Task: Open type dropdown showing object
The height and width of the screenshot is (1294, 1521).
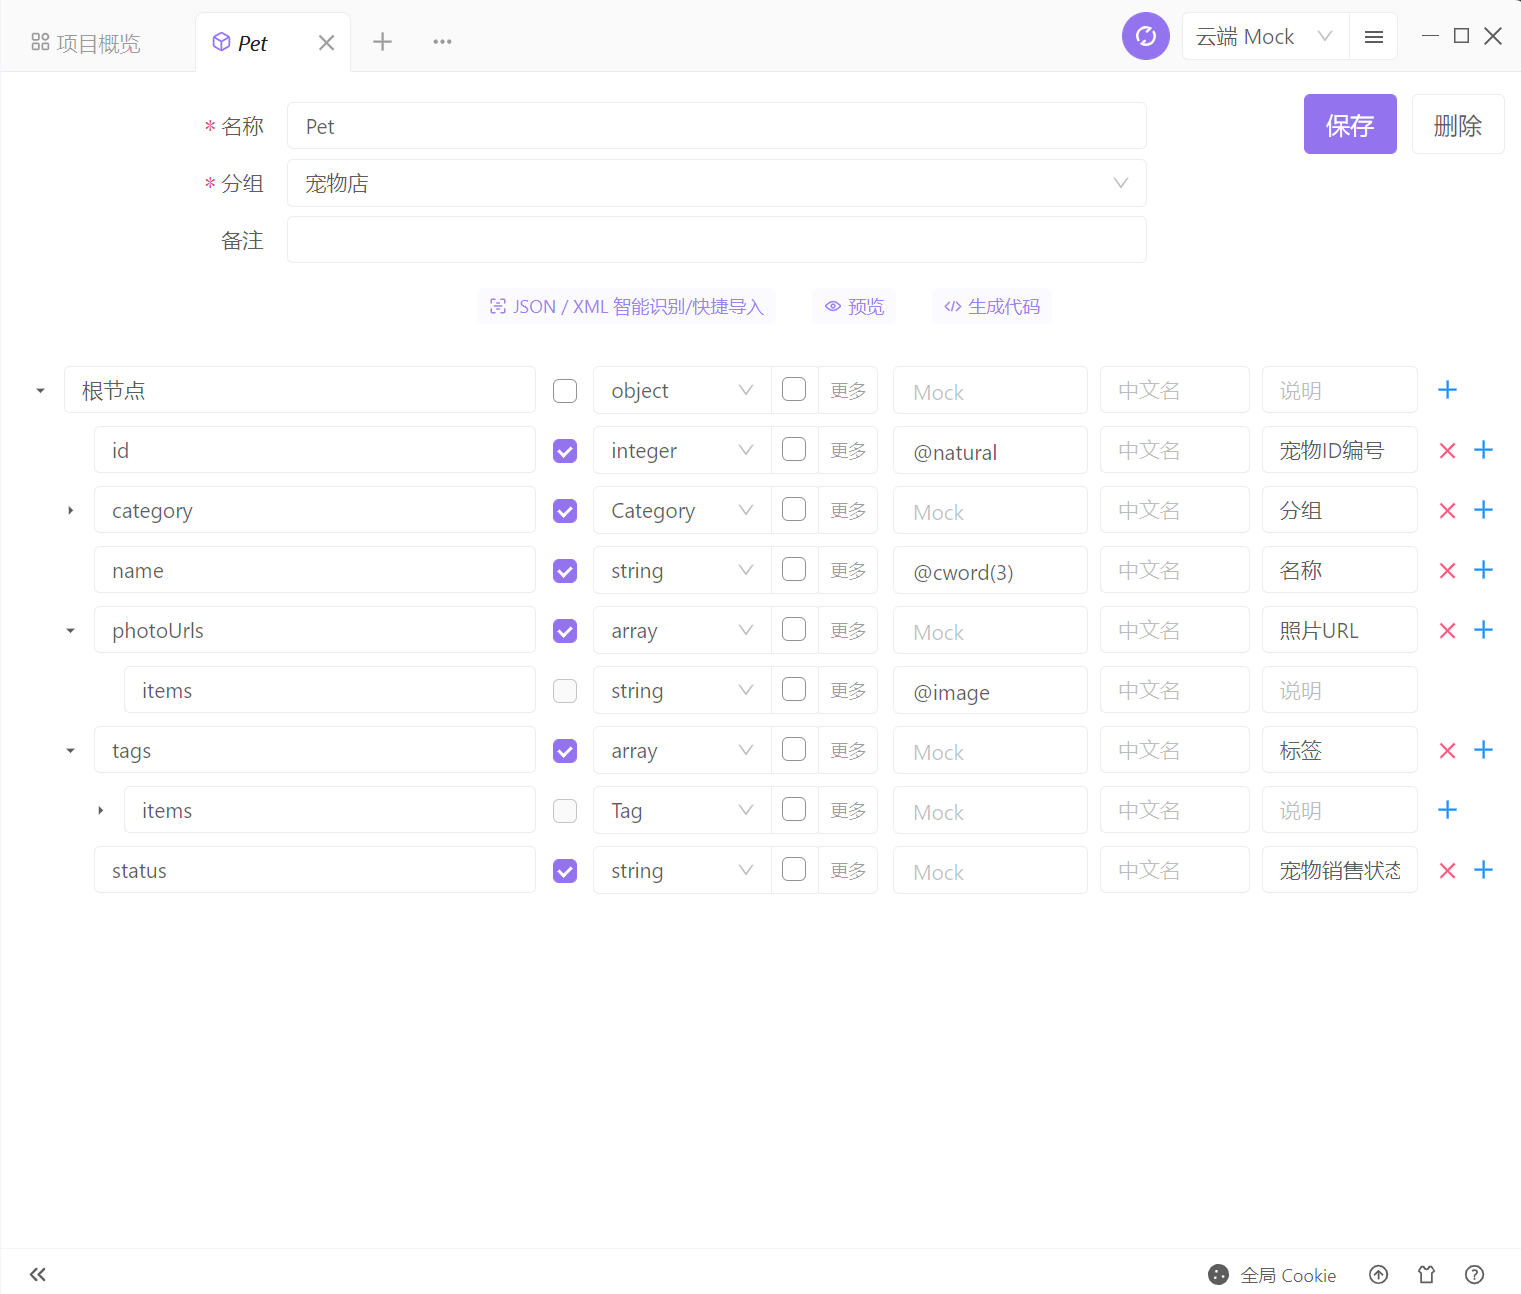Action: click(x=682, y=390)
